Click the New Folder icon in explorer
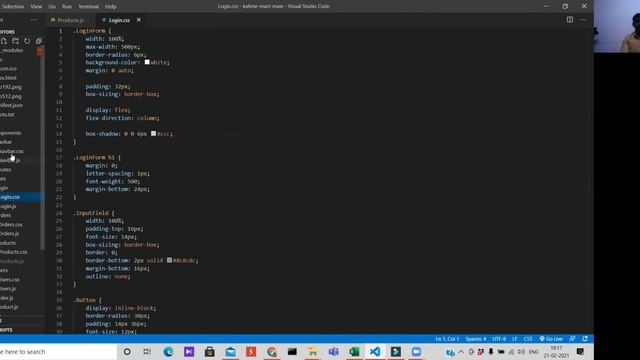This screenshot has height=360, width=640. (x=16, y=41)
